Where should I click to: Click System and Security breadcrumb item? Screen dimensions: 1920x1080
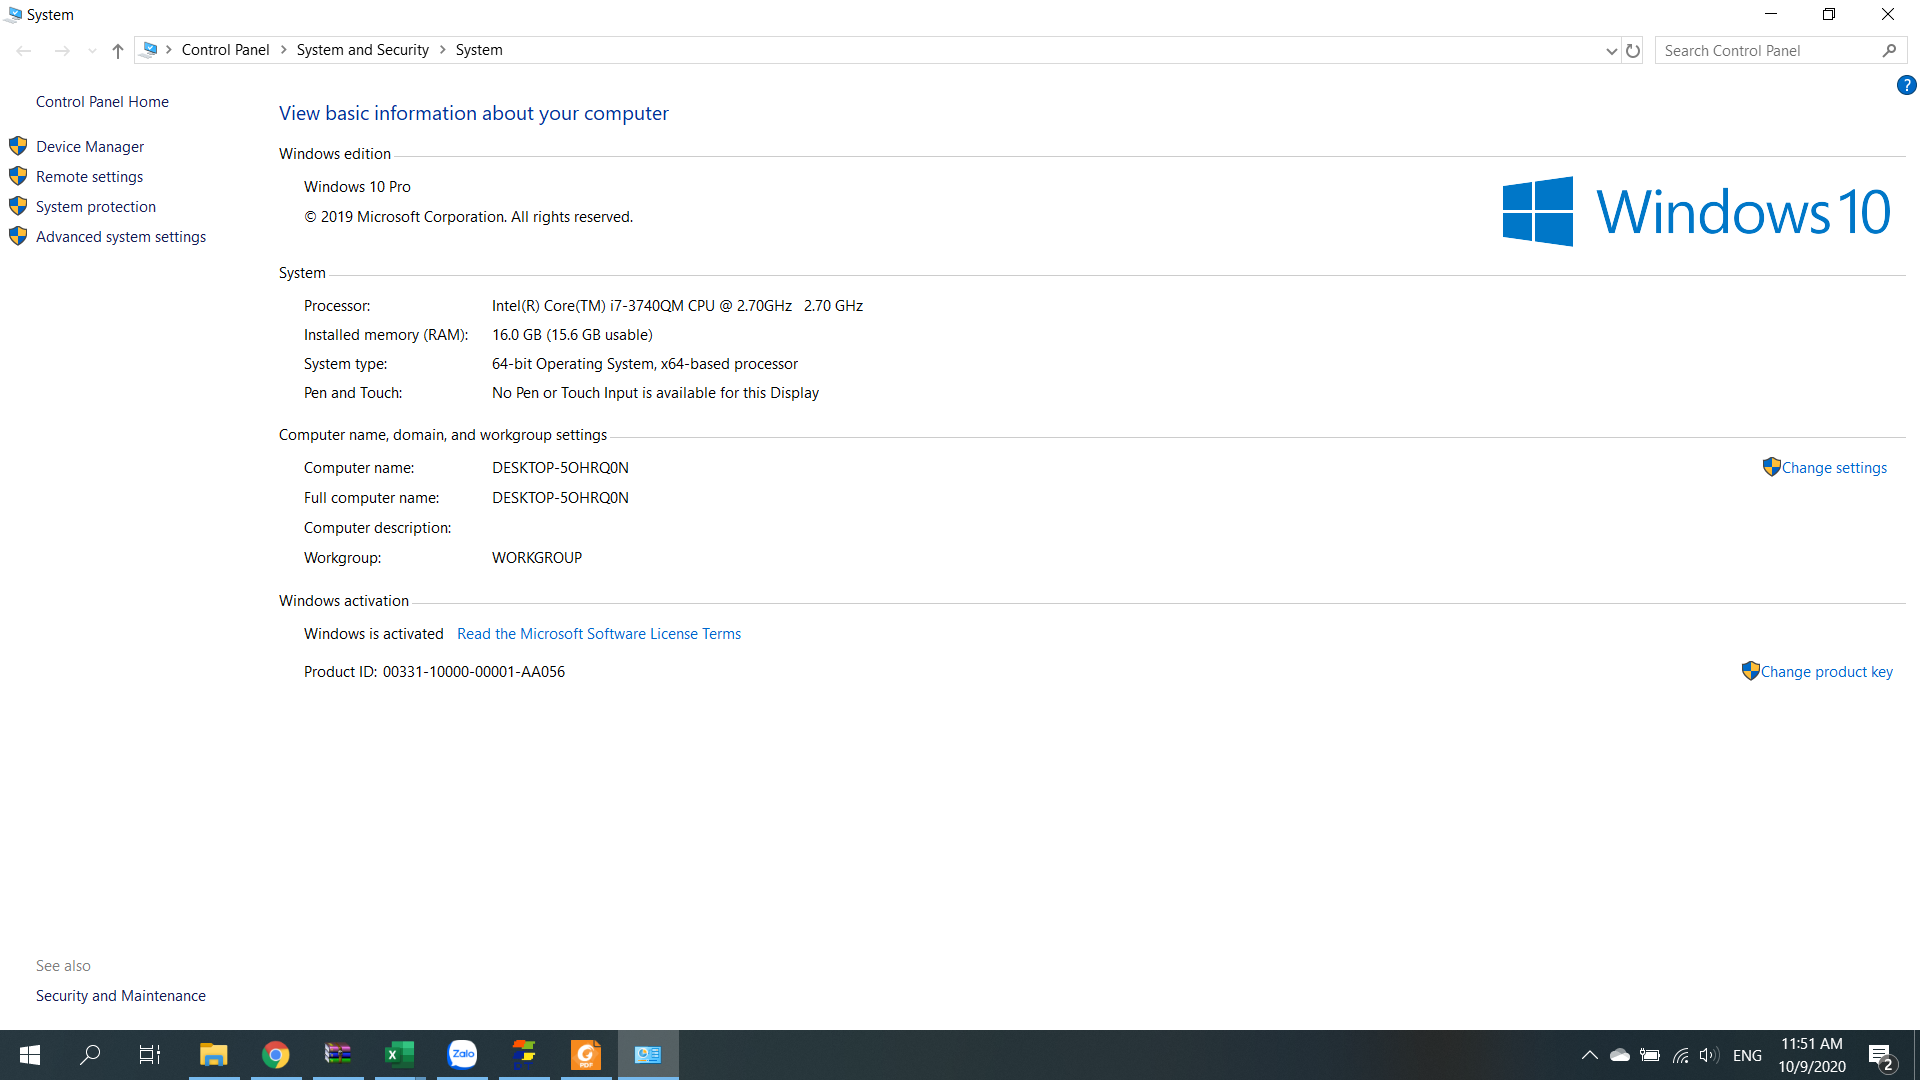[x=362, y=50]
